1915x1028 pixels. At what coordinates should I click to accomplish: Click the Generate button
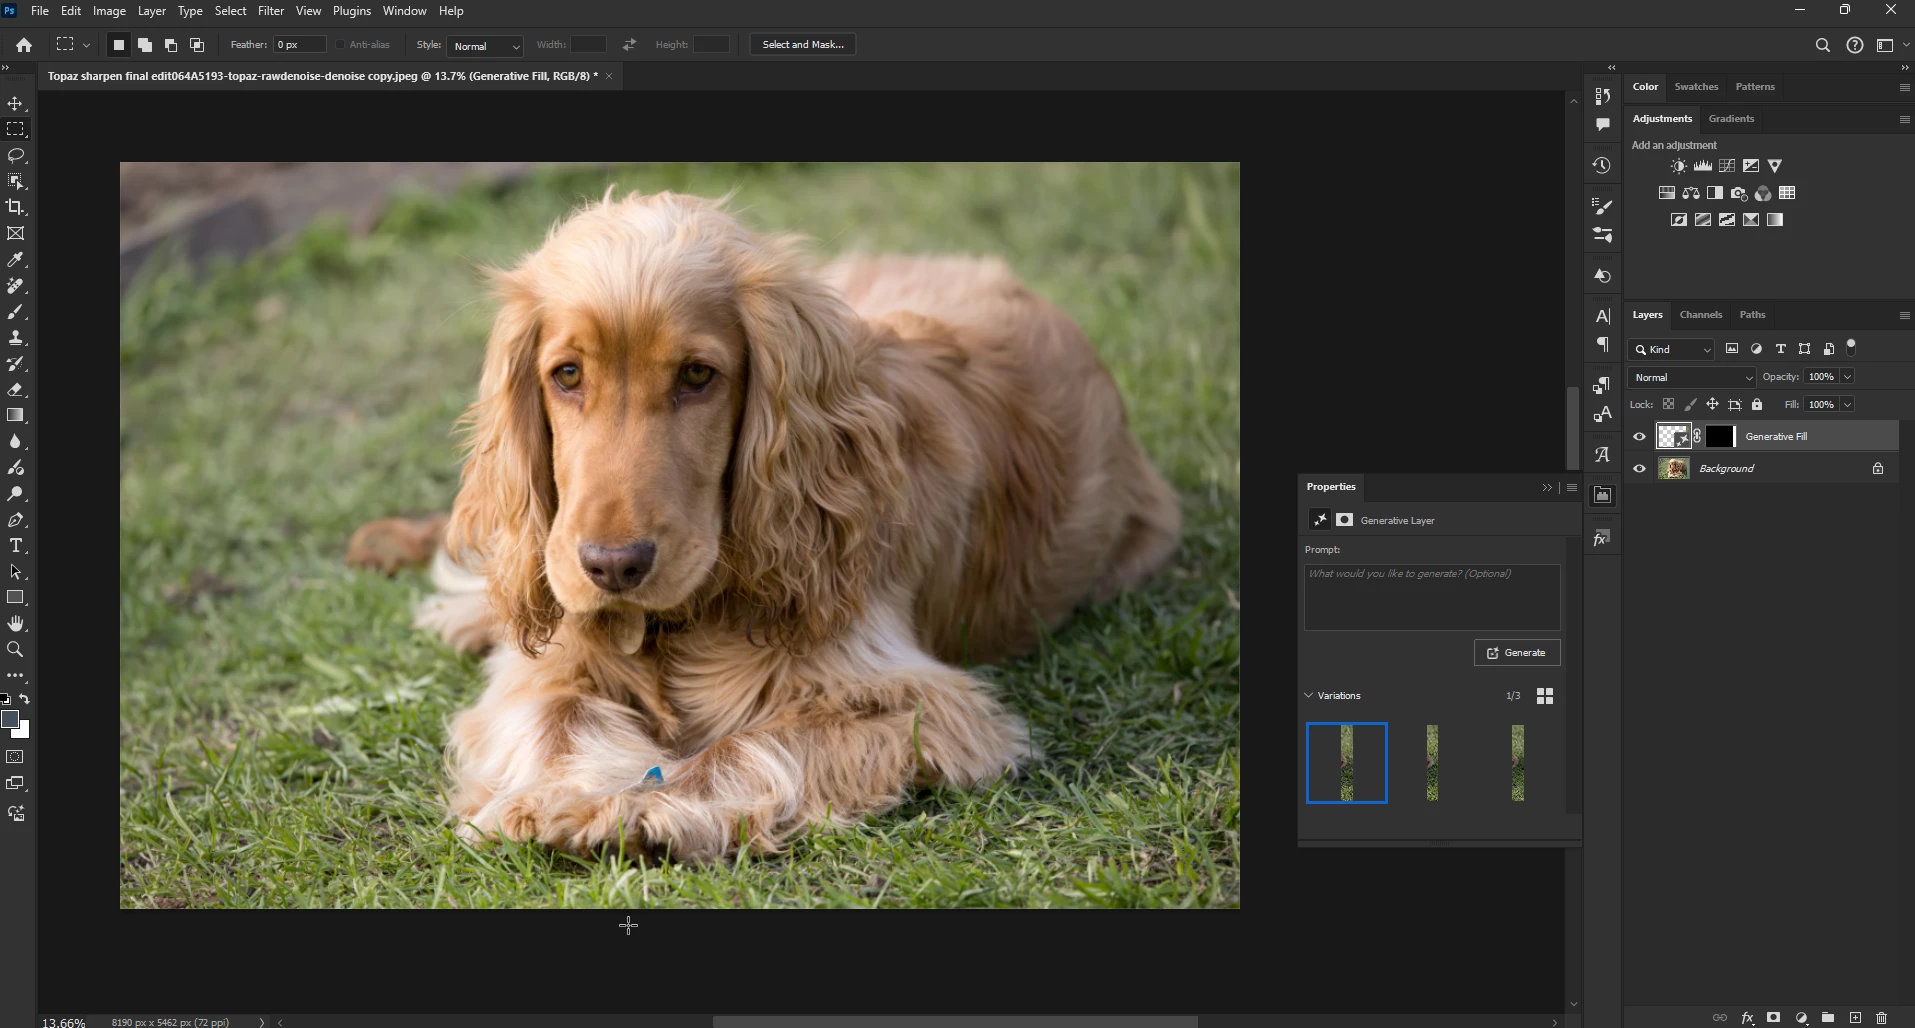[x=1516, y=653]
